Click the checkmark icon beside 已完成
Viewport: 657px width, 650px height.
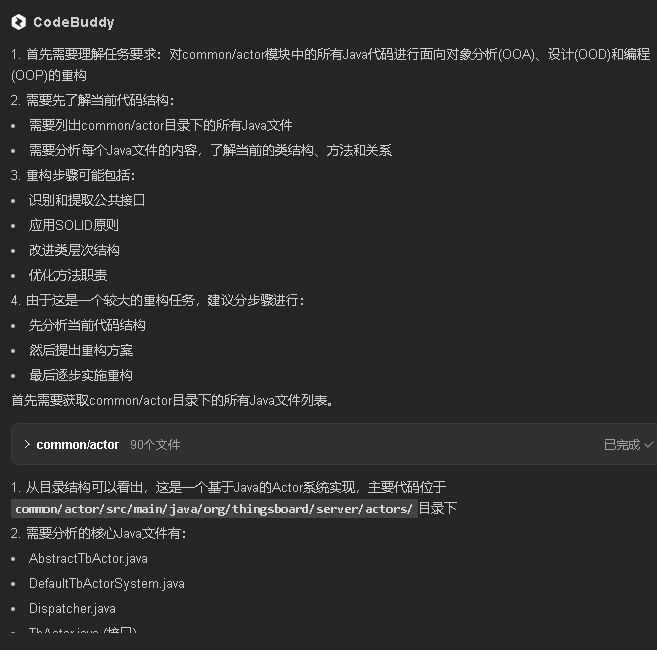tap(649, 445)
